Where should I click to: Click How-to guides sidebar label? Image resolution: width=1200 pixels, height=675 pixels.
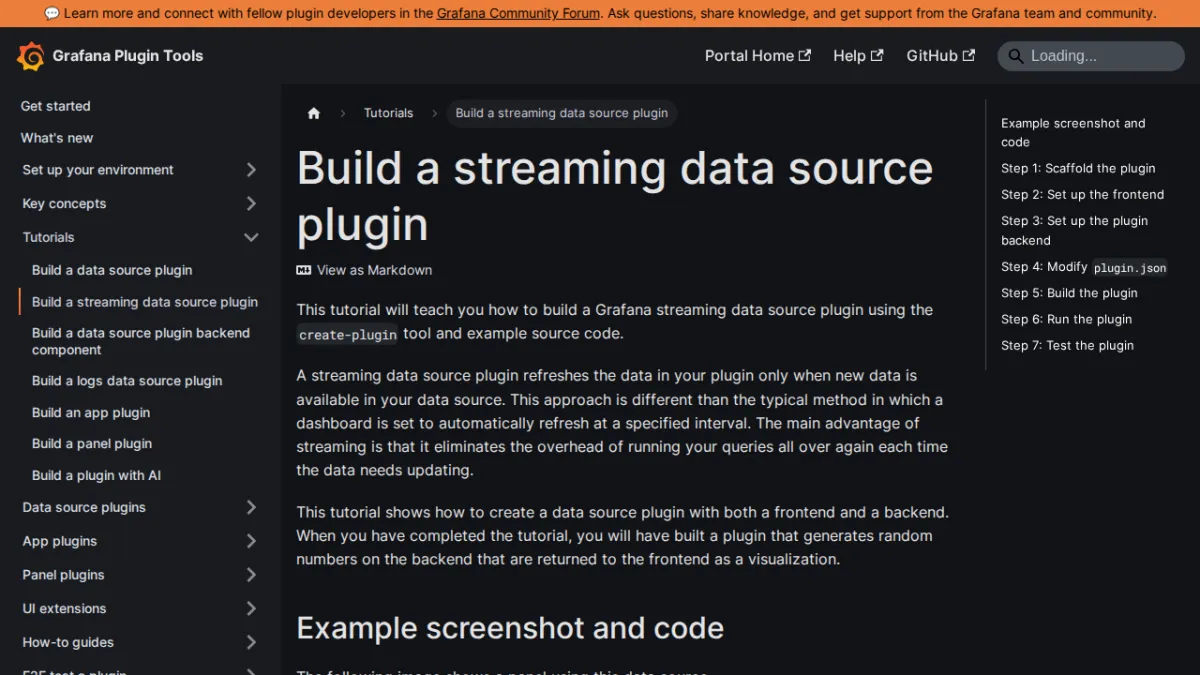[x=68, y=642]
